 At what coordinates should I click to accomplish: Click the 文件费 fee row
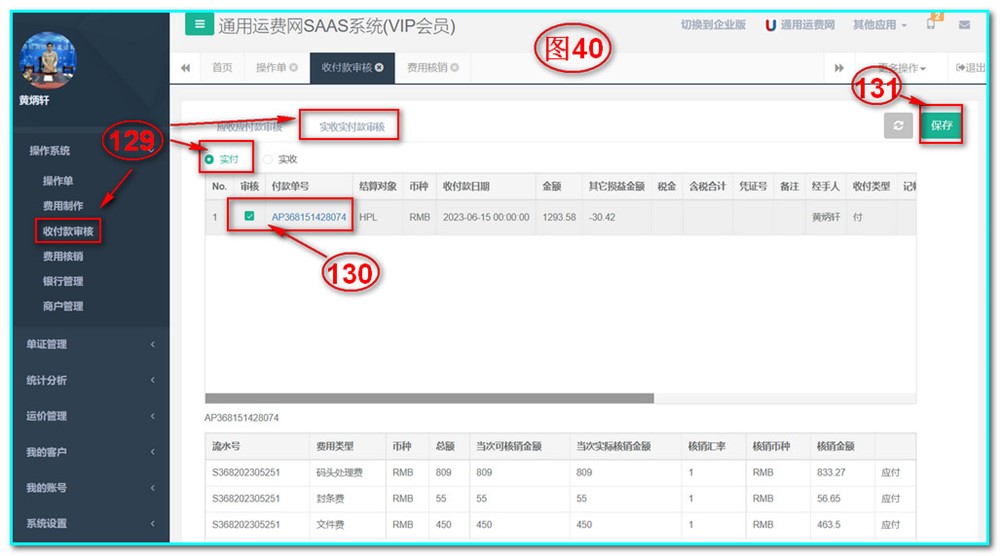pyautogui.click(x=561, y=525)
